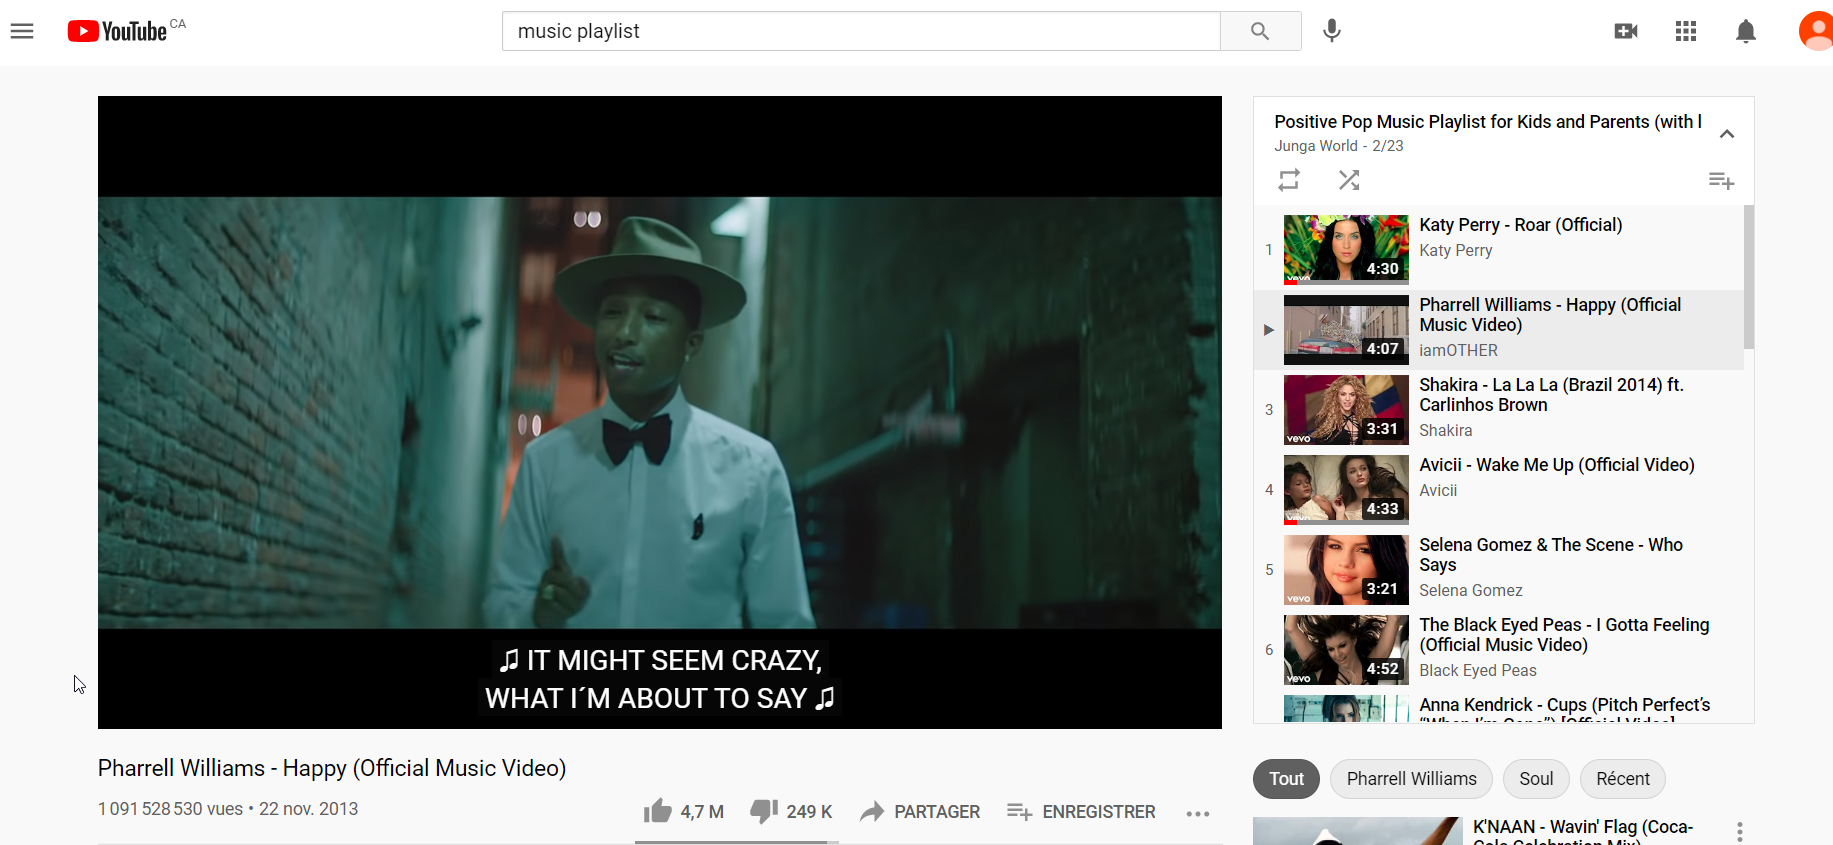Open the create video camera icon
1833x845 pixels.
coord(1626,31)
